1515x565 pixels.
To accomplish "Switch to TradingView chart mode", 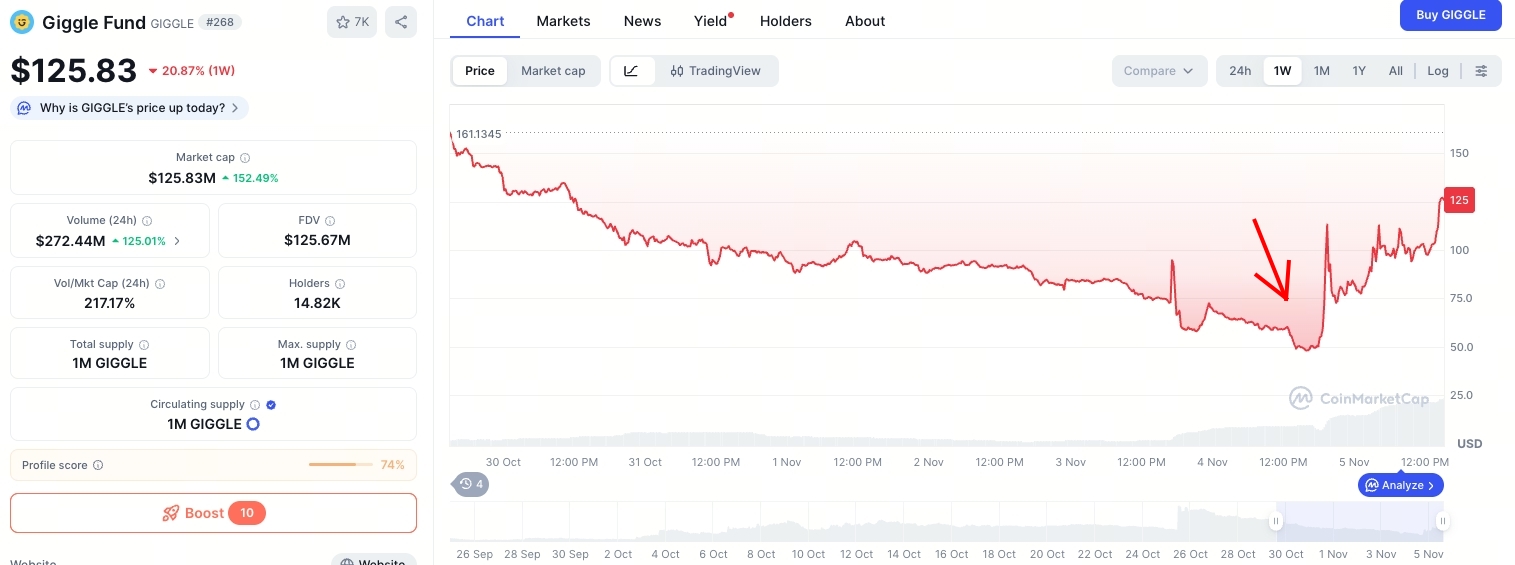I will 715,71.
